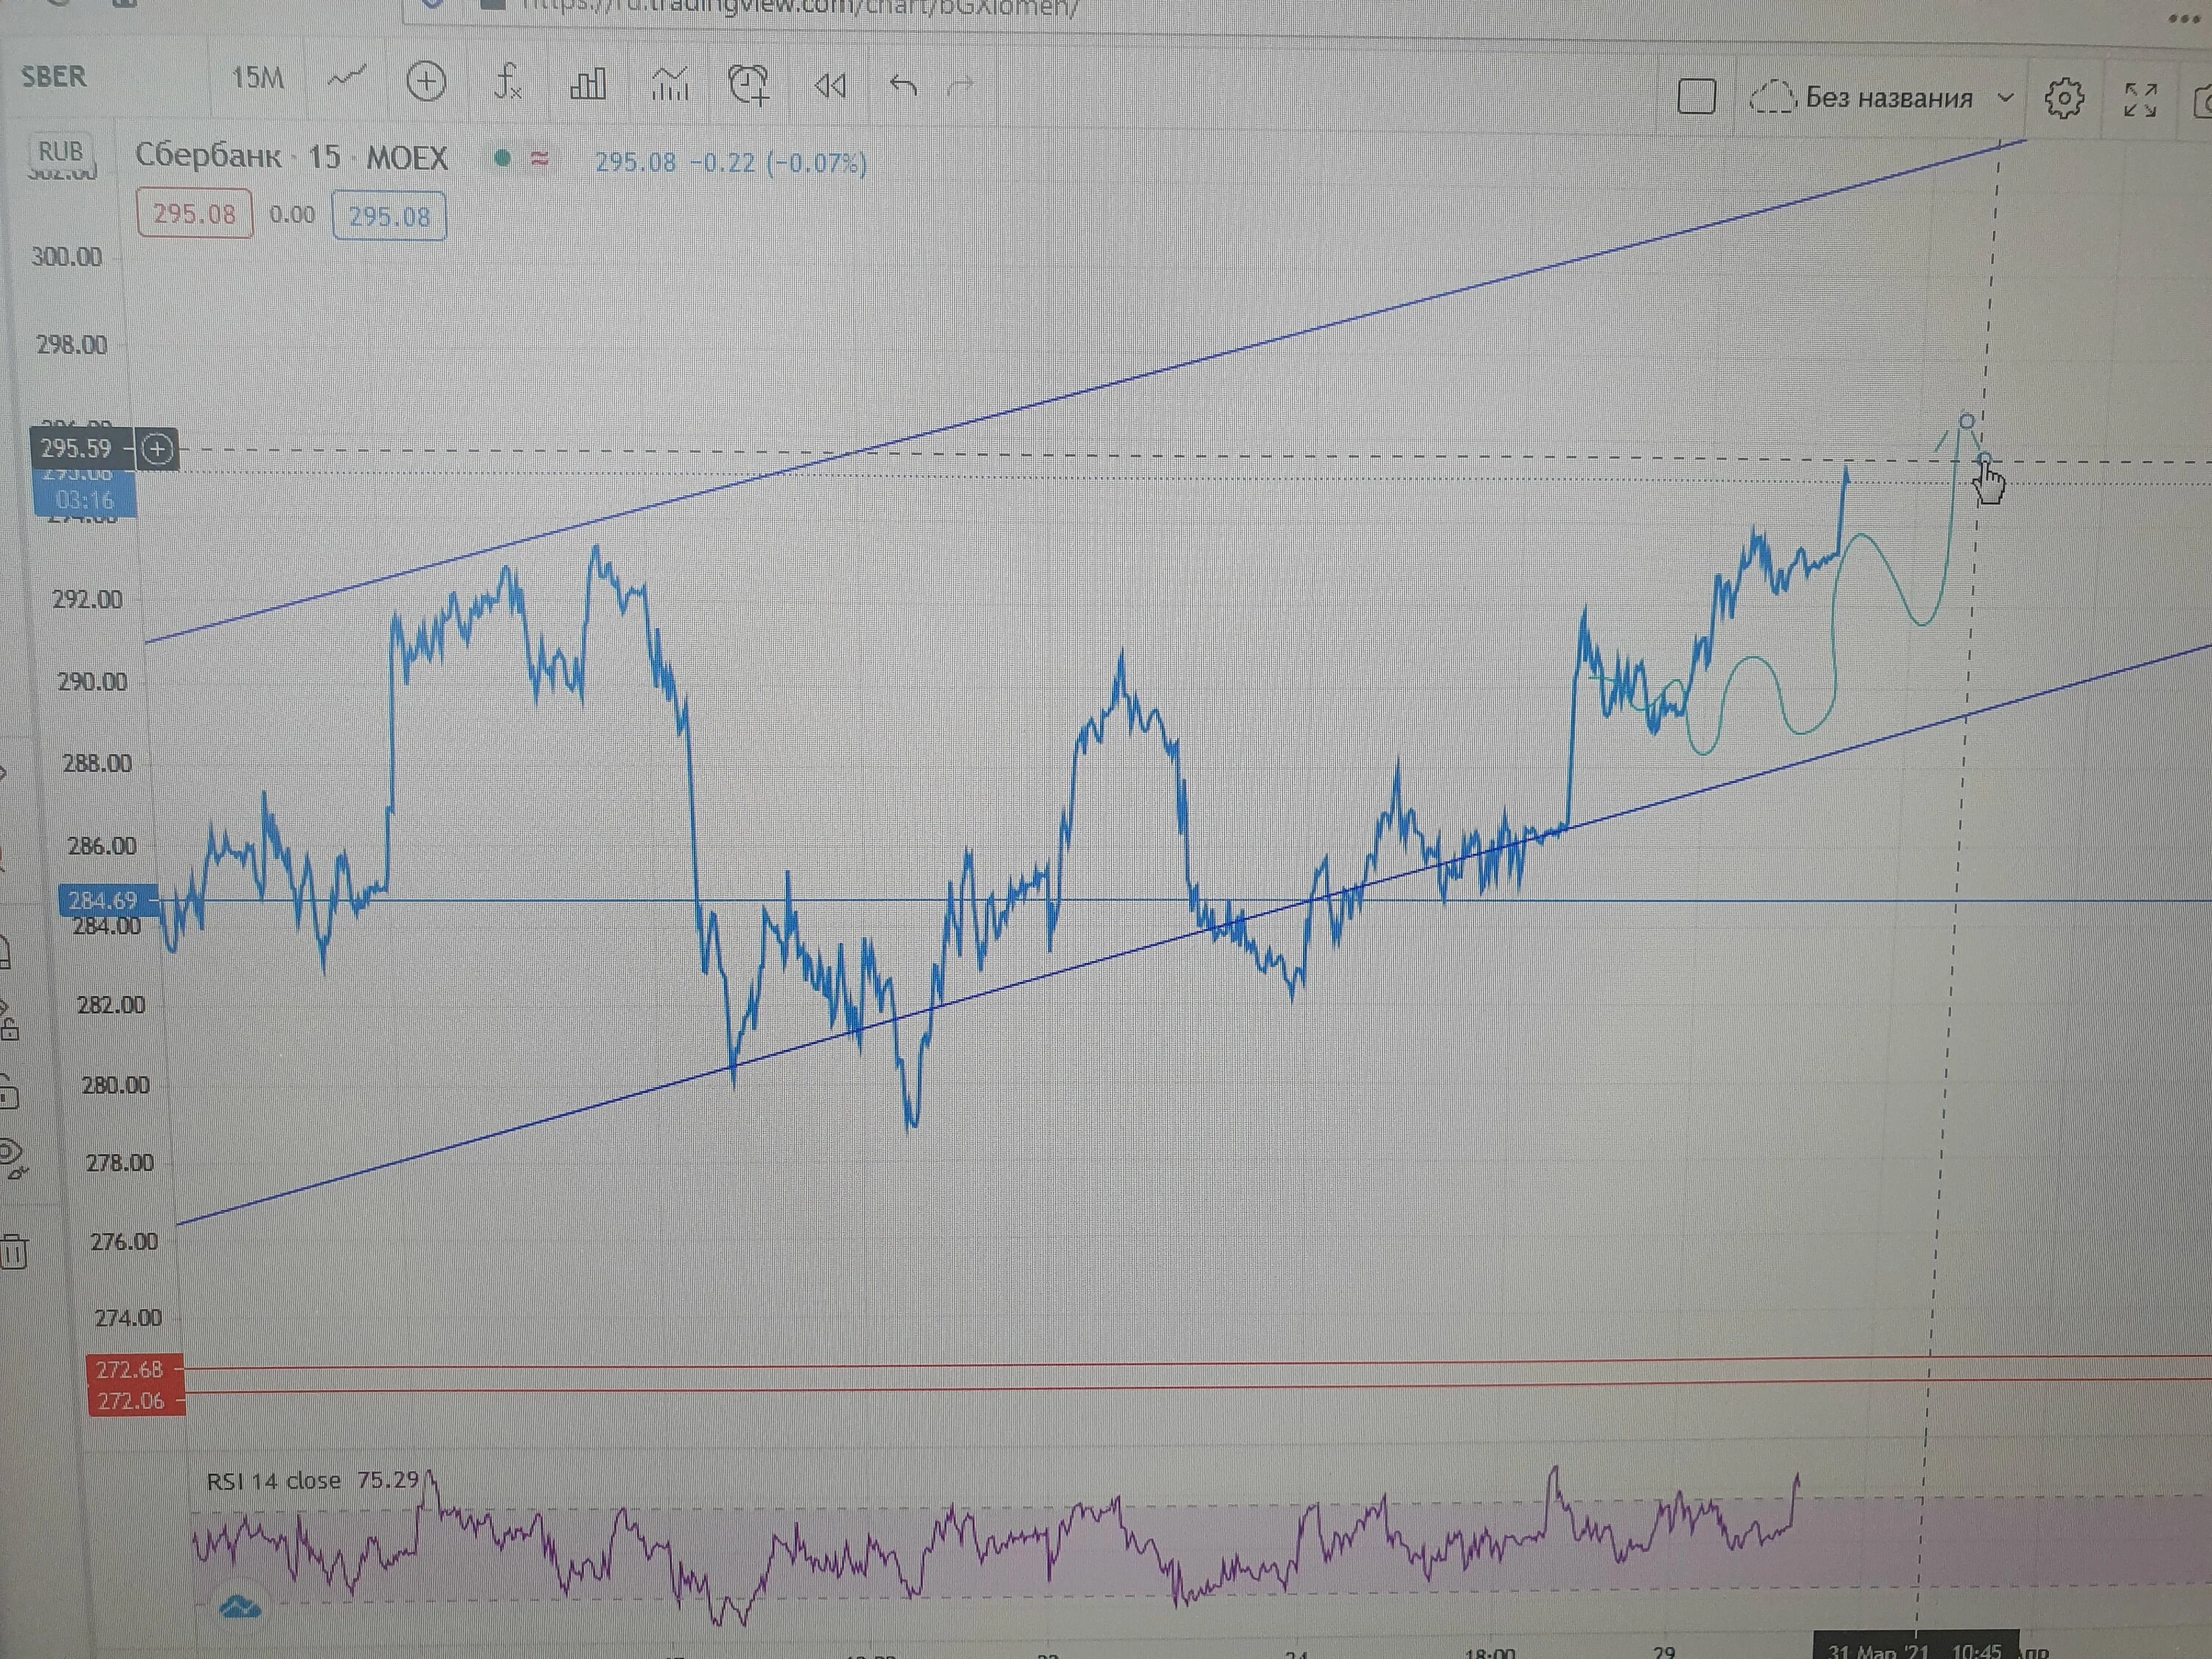This screenshot has height=1659, width=2212.
Task: Open the 15M timeframe selector
Action: pos(258,78)
